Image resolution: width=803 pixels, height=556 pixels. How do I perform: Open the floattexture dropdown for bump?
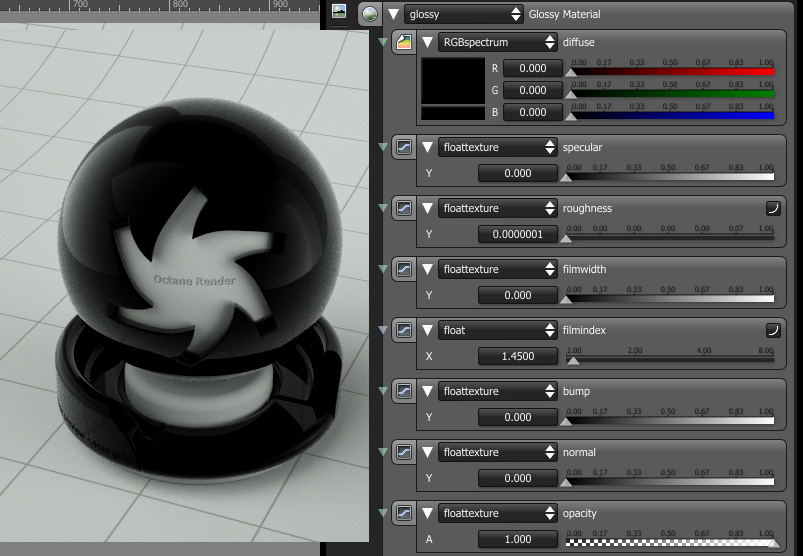point(498,391)
